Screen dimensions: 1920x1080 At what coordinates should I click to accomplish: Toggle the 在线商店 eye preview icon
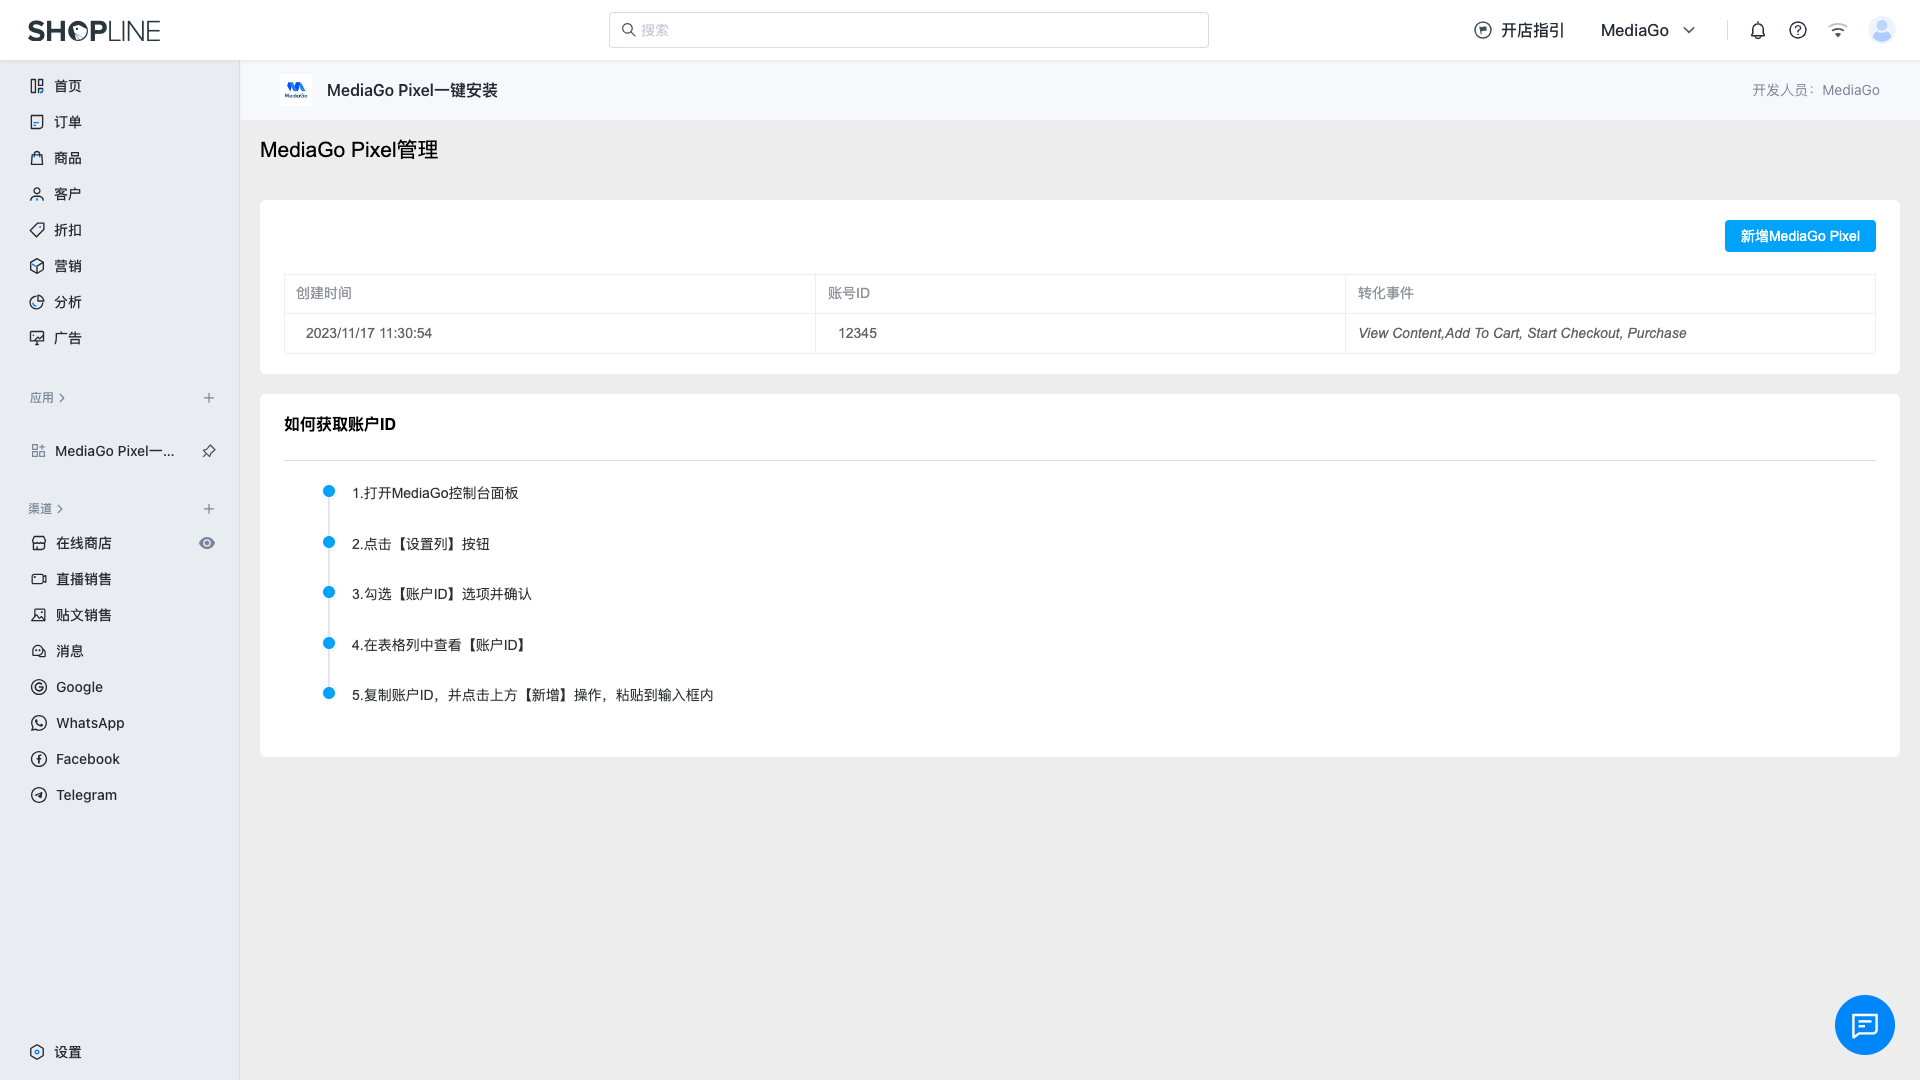tap(207, 543)
